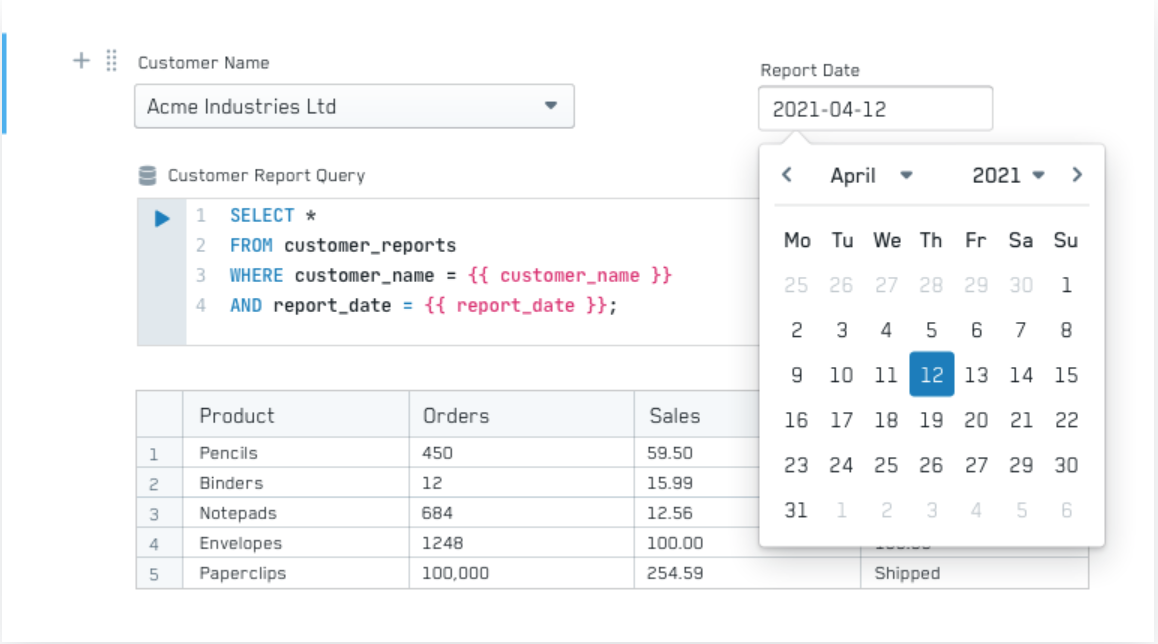Select day 31 in the calendar
1158x644 pixels.
point(796,510)
